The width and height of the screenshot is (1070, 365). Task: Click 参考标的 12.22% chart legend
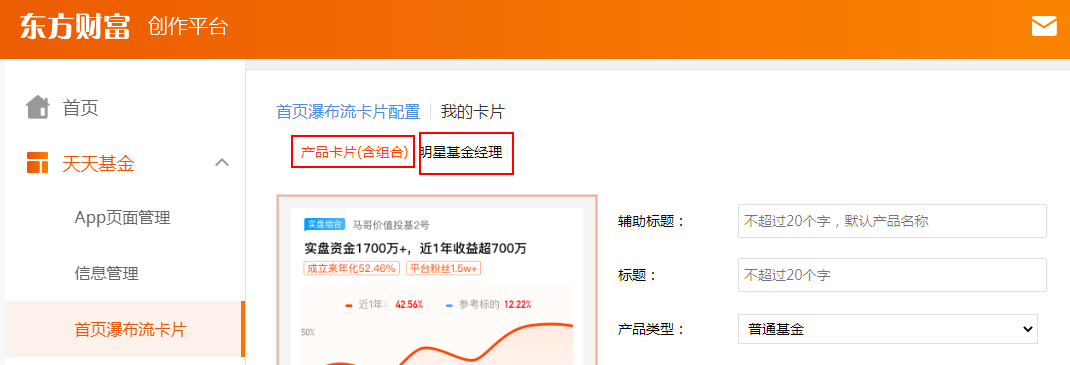[x=489, y=304]
